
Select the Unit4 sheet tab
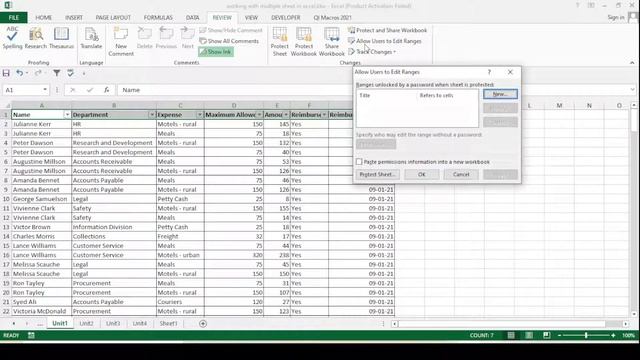click(140, 323)
